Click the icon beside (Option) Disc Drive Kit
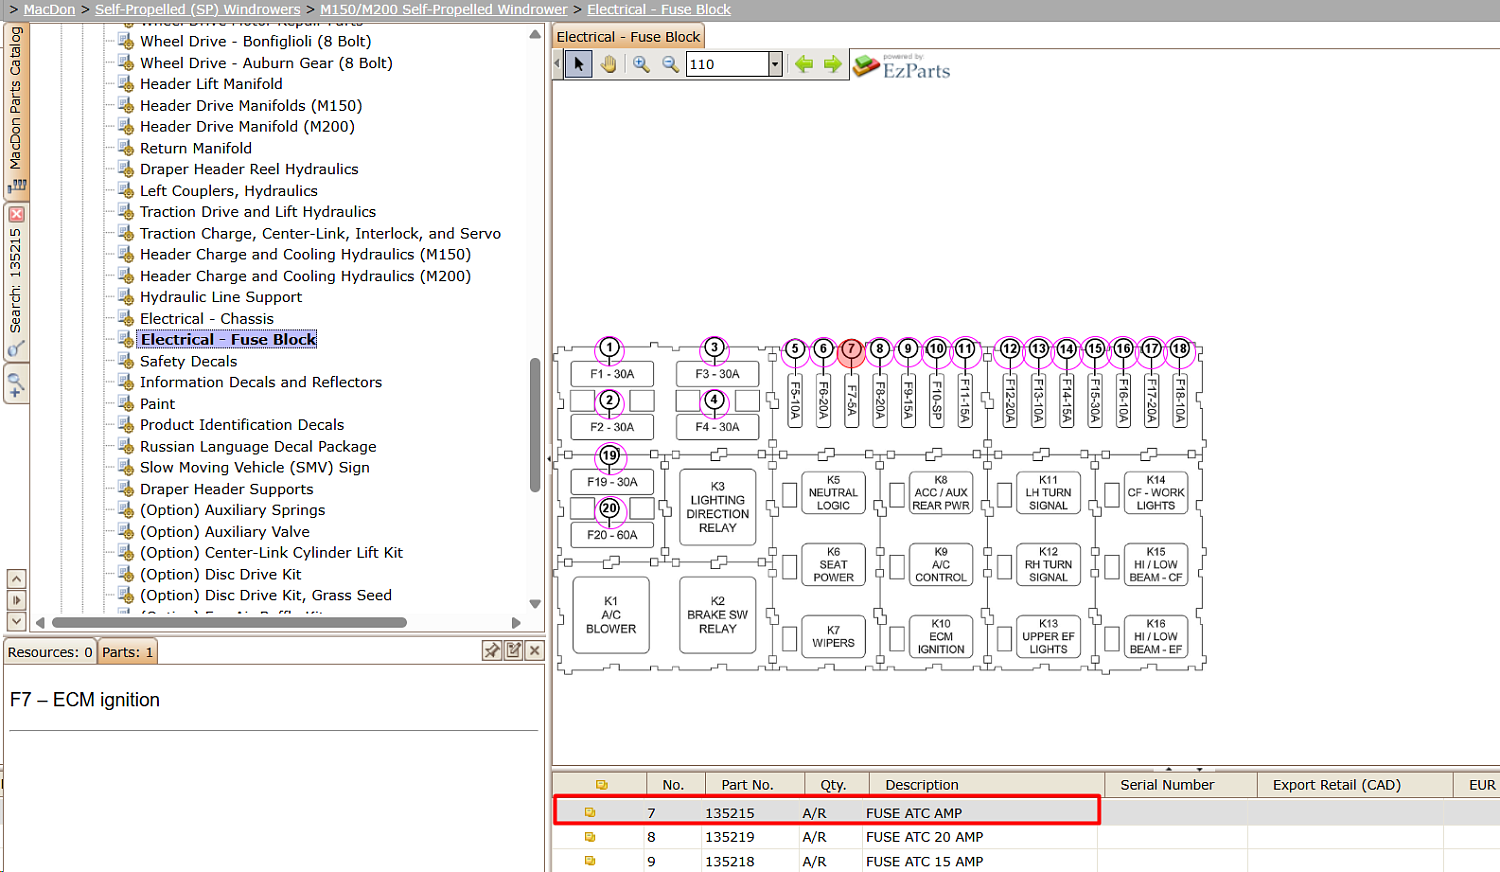The image size is (1500, 872). (125, 575)
